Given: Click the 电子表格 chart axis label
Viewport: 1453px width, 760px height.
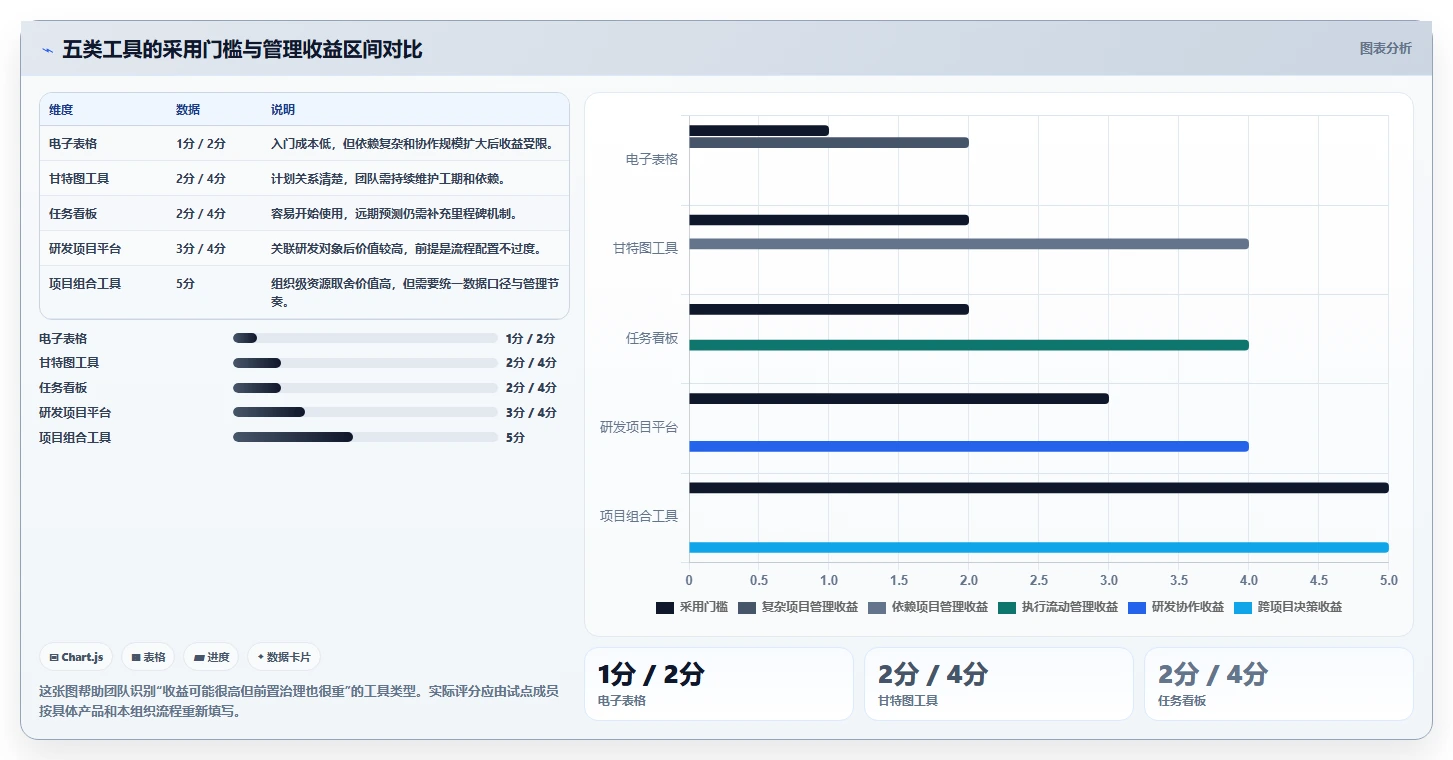Looking at the screenshot, I should click(652, 159).
